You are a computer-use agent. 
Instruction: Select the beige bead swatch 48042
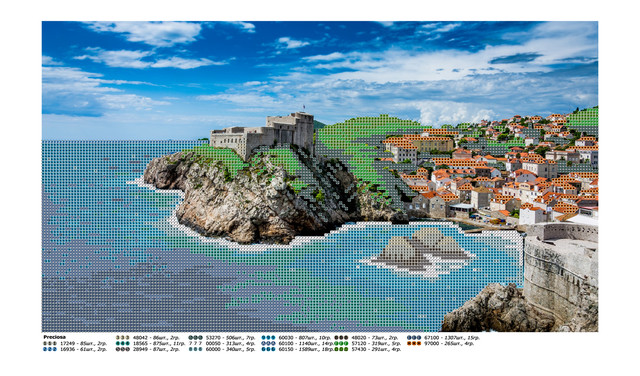[x=122, y=338]
